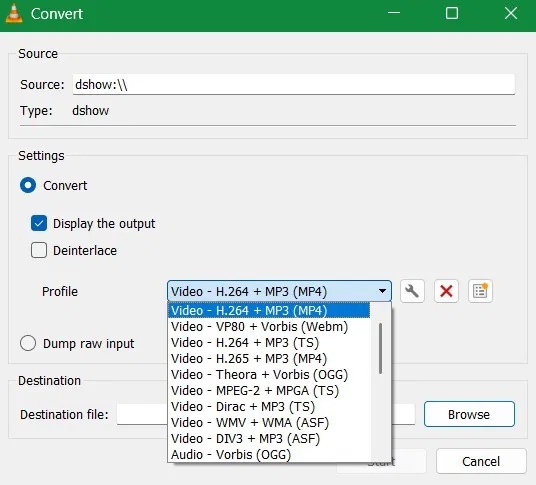
Task: Delete selected profile with red X icon
Action: click(x=446, y=291)
